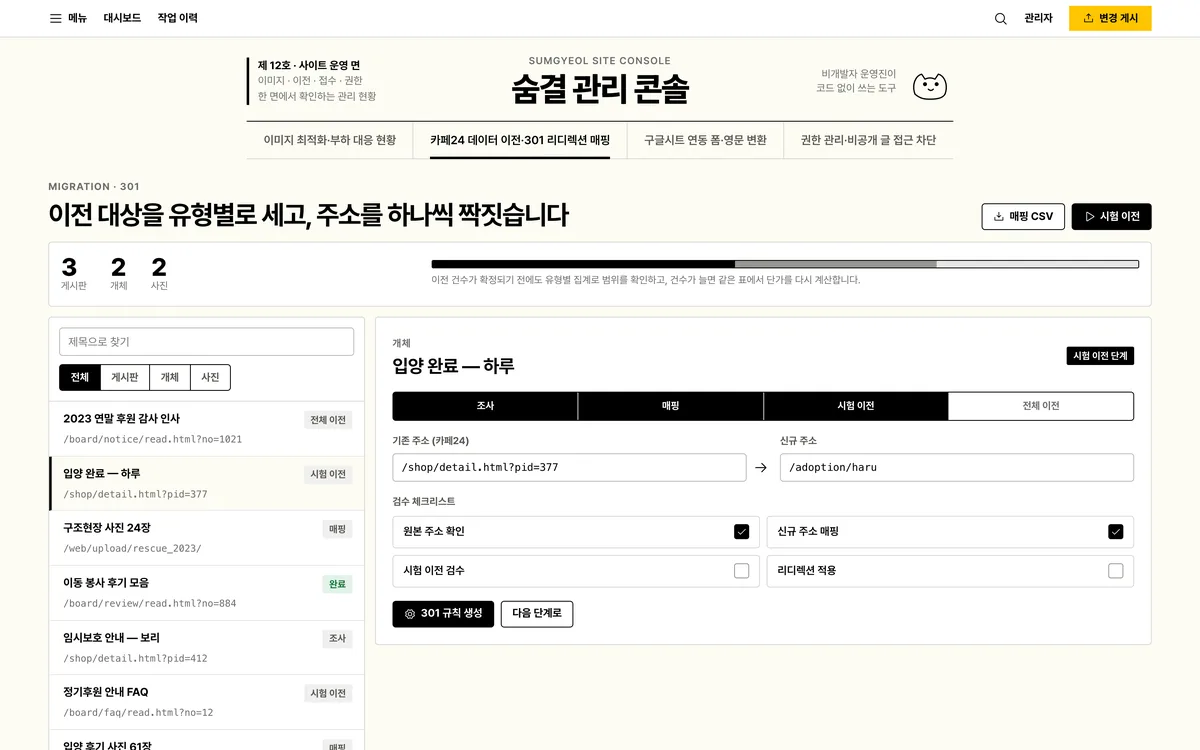Select the 매핑 stage step

(670, 406)
